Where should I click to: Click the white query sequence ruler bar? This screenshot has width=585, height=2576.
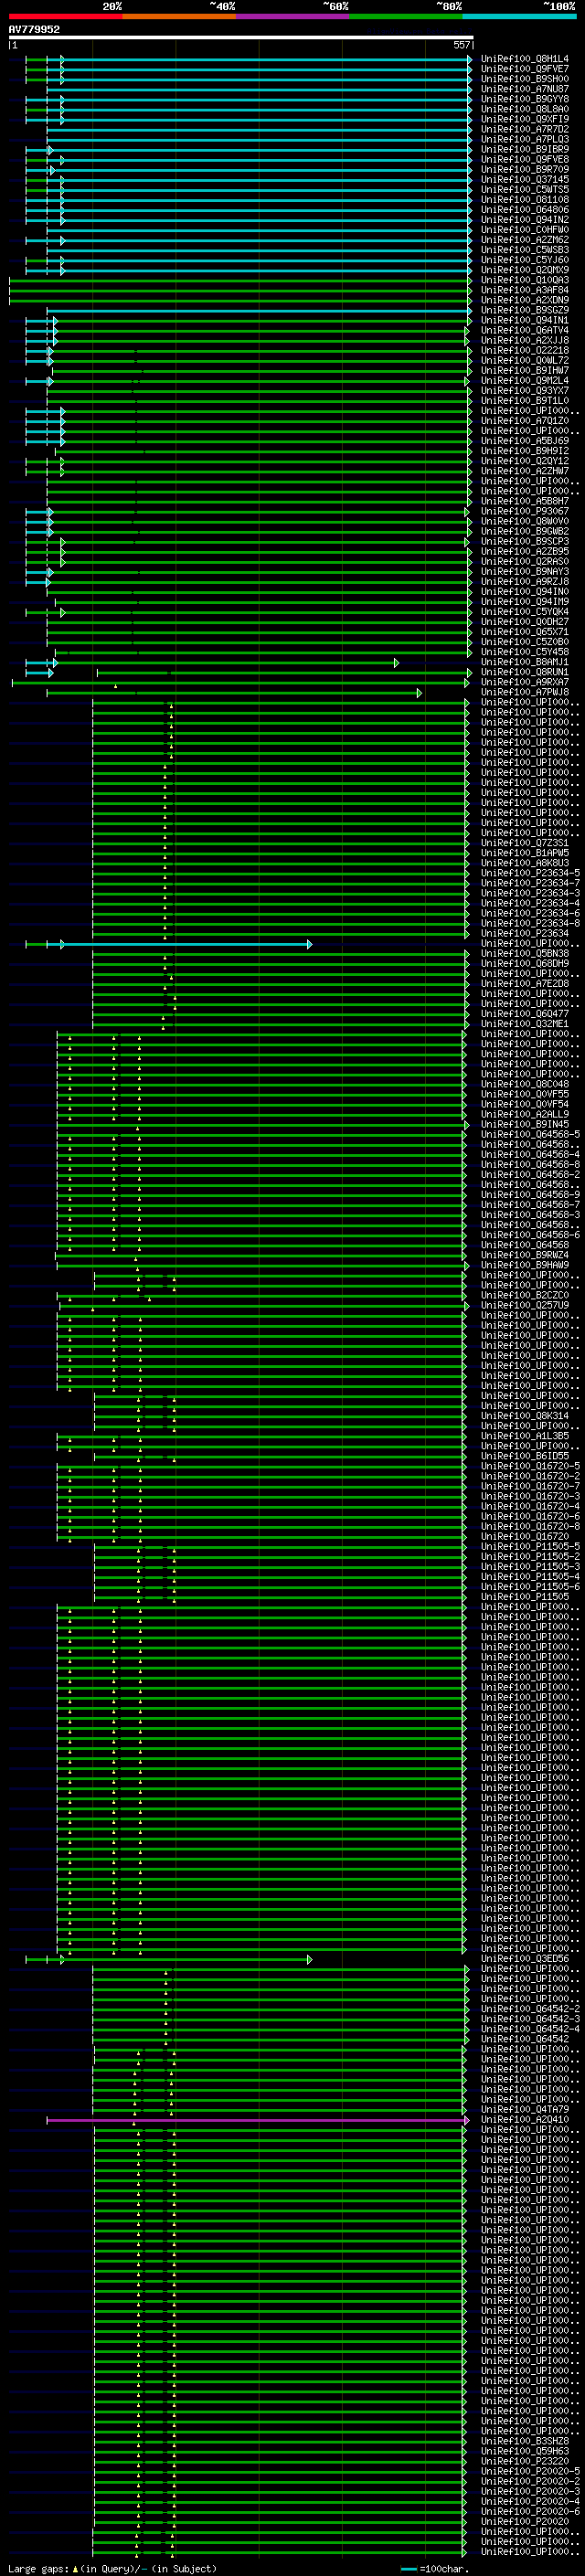tap(240, 37)
